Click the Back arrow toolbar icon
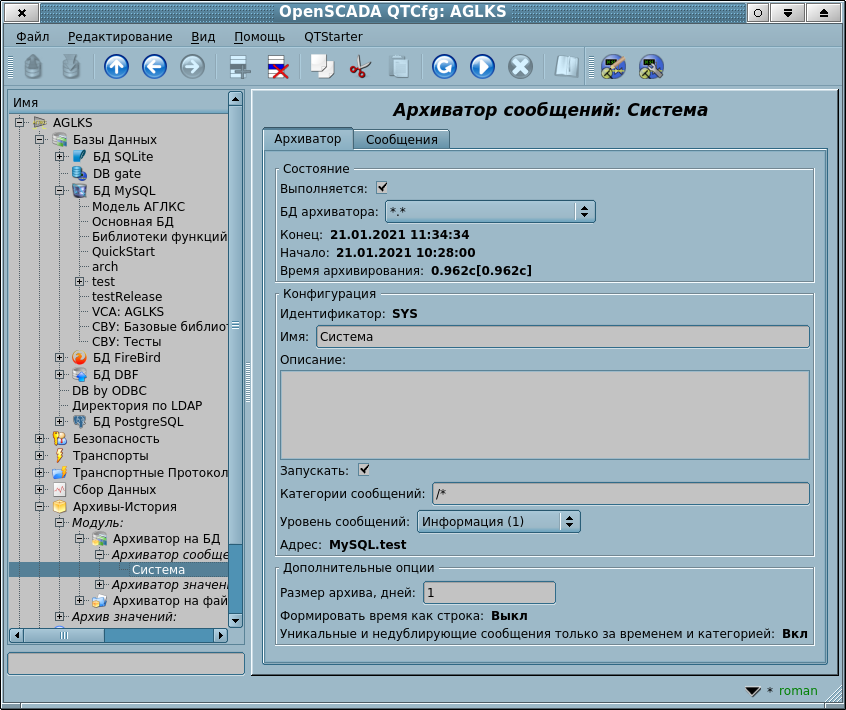The image size is (846, 710). (x=154, y=67)
